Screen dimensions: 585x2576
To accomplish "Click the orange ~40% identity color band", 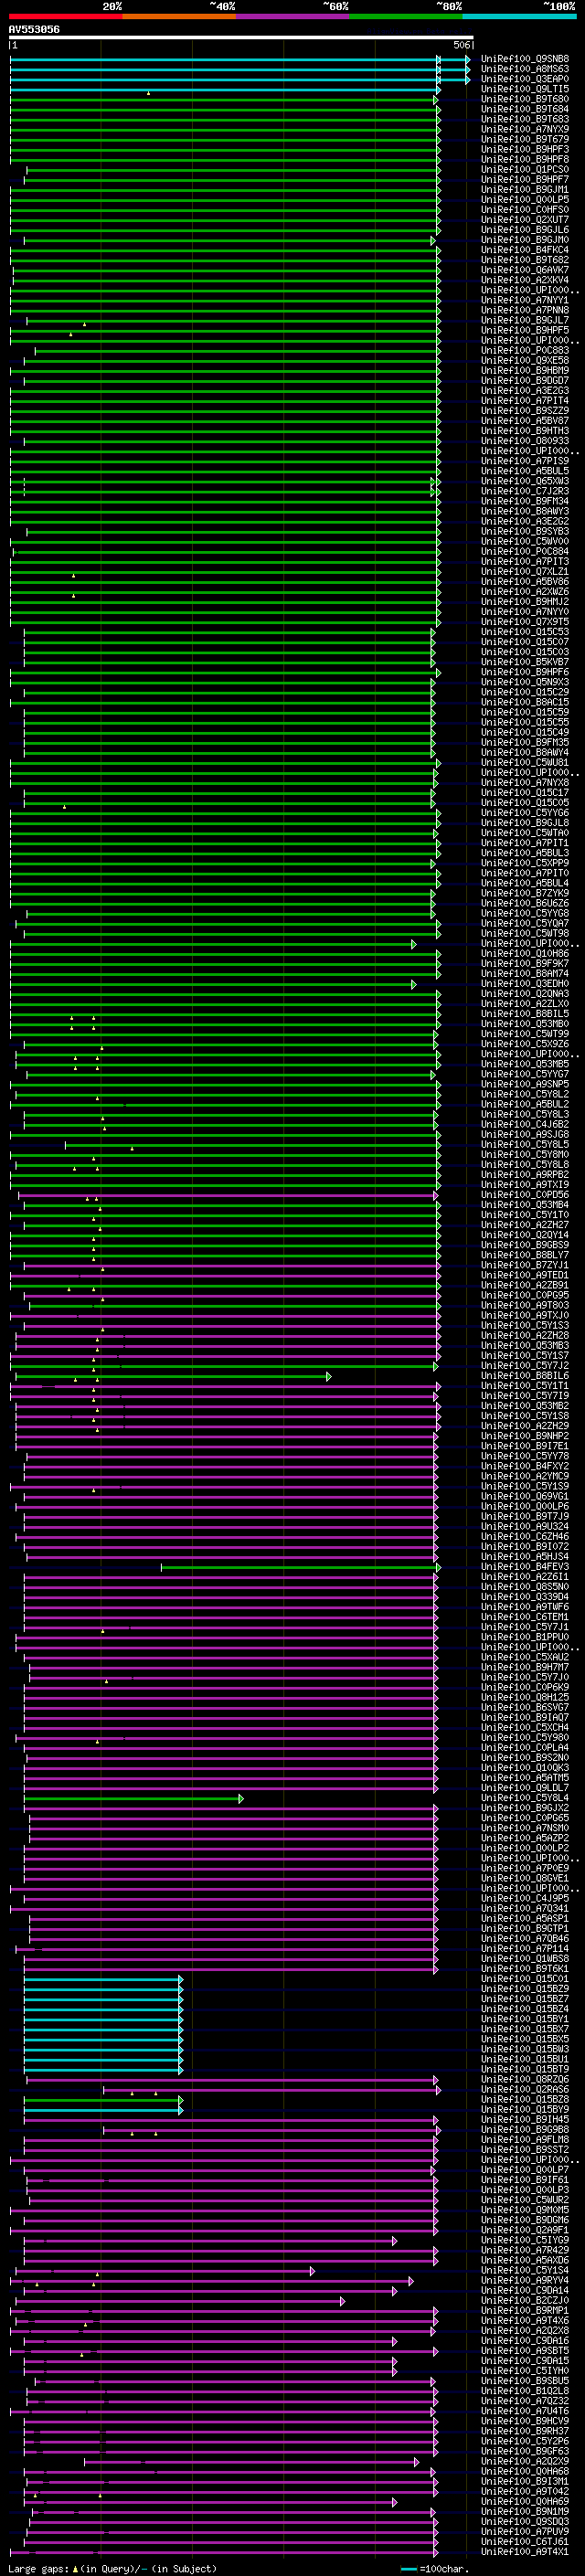I will coord(179,16).
